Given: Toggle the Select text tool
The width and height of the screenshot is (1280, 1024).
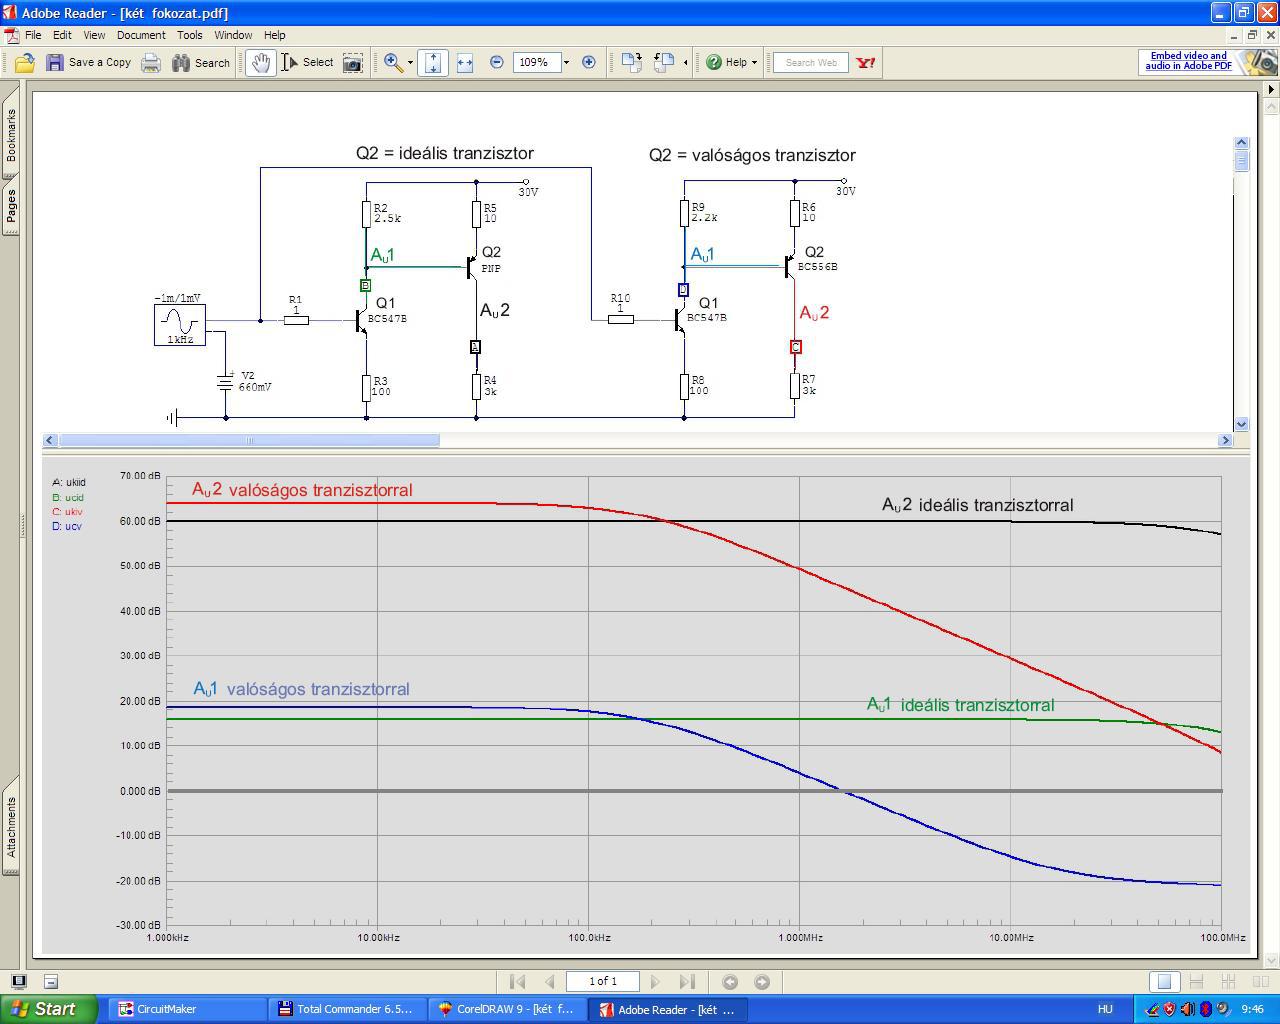Looking at the screenshot, I should click(x=308, y=63).
